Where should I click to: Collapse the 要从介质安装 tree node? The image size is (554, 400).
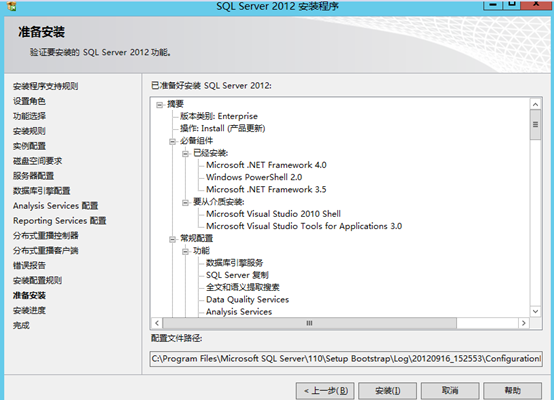(x=185, y=202)
